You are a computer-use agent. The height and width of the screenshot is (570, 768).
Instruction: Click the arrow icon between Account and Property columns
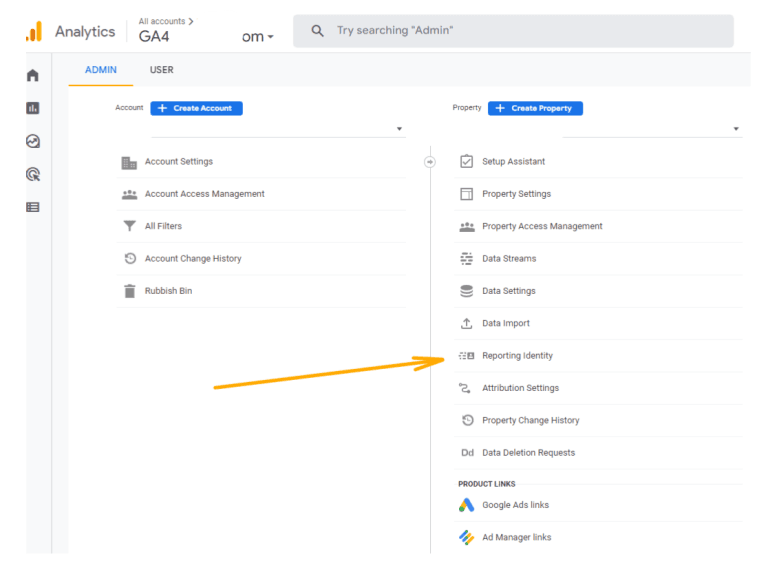point(430,161)
